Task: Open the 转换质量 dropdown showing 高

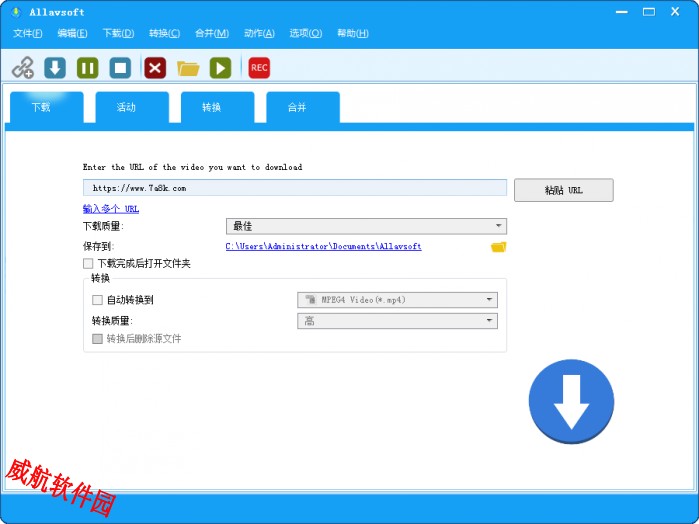Action: tap(397, 321)
